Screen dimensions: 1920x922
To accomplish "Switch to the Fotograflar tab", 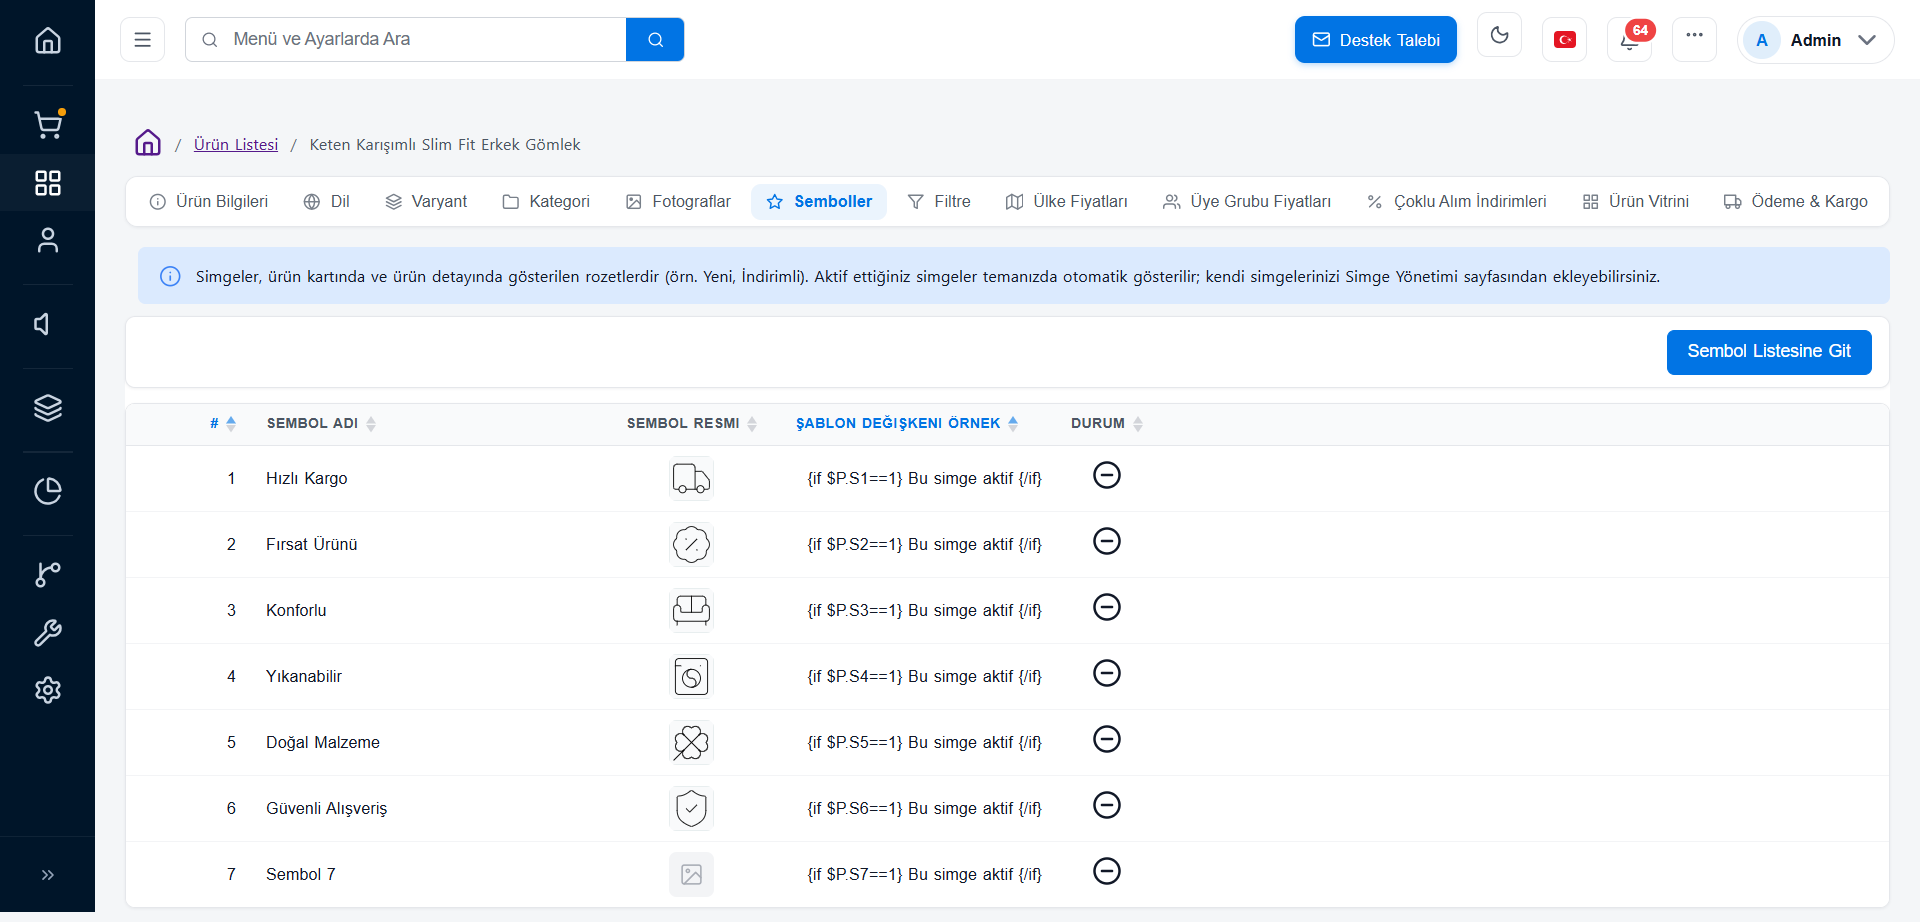I will 678,202.
